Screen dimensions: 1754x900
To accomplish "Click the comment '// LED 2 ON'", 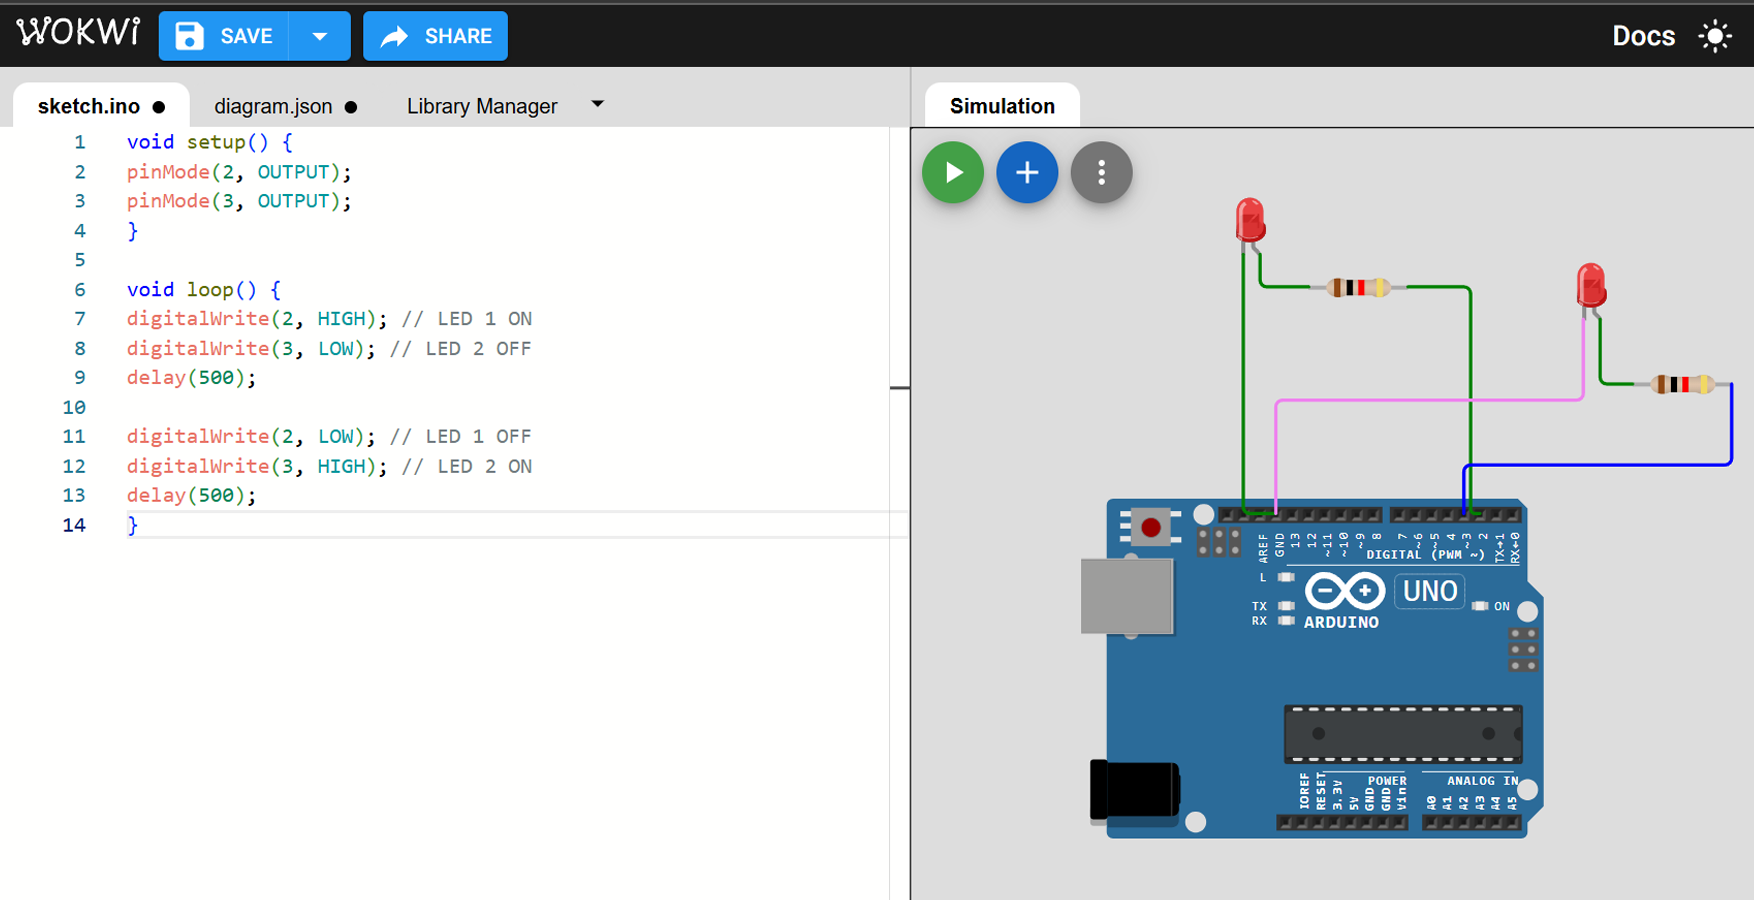I will click(x=467, y=466).
